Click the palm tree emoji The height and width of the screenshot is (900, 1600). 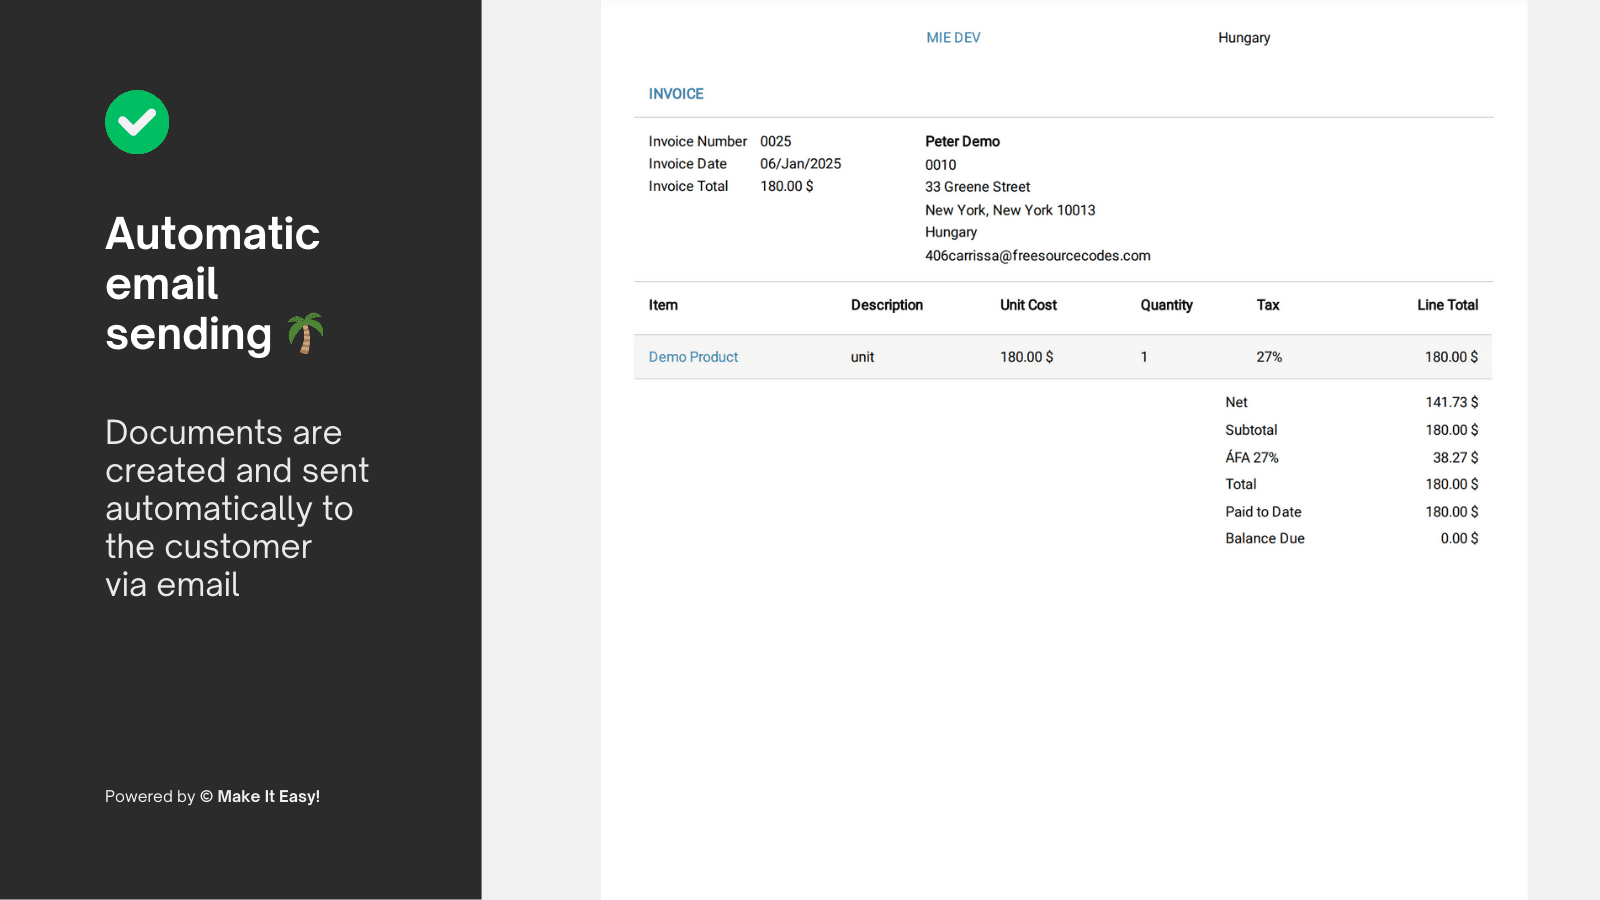point(305,334)
